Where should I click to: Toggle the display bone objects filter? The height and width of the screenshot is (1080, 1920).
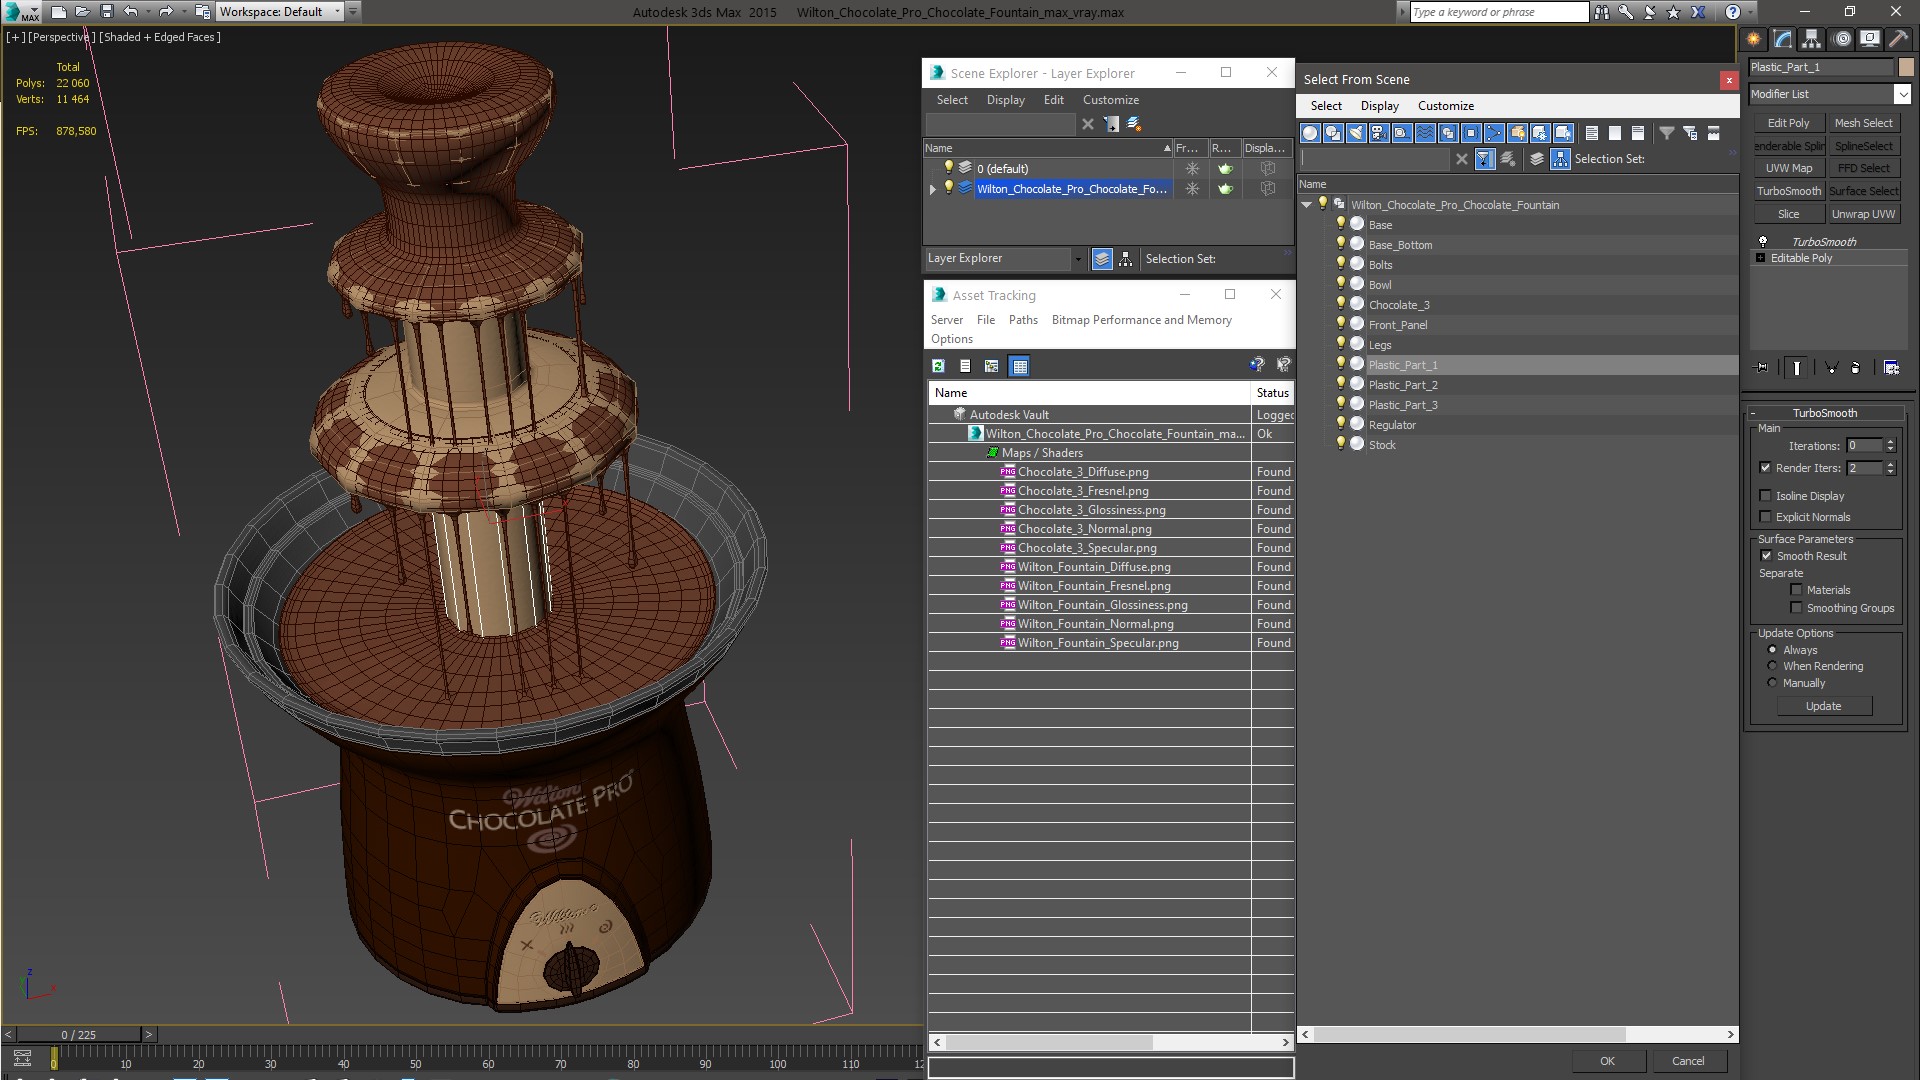1494,133
